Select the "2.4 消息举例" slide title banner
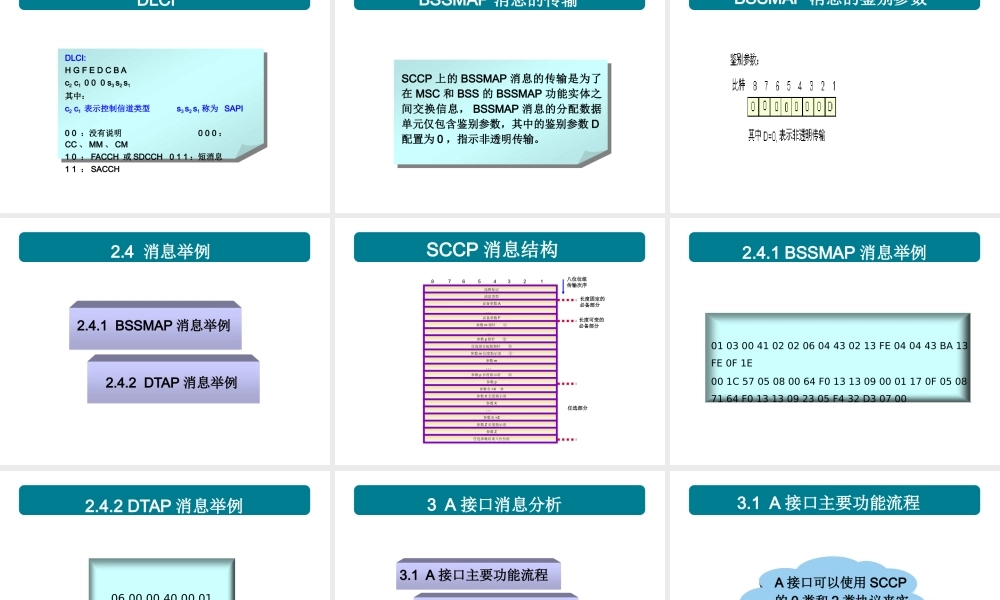Image resolution: width=1000 pixels, height=600 pixels. click(x=165, y=247)
